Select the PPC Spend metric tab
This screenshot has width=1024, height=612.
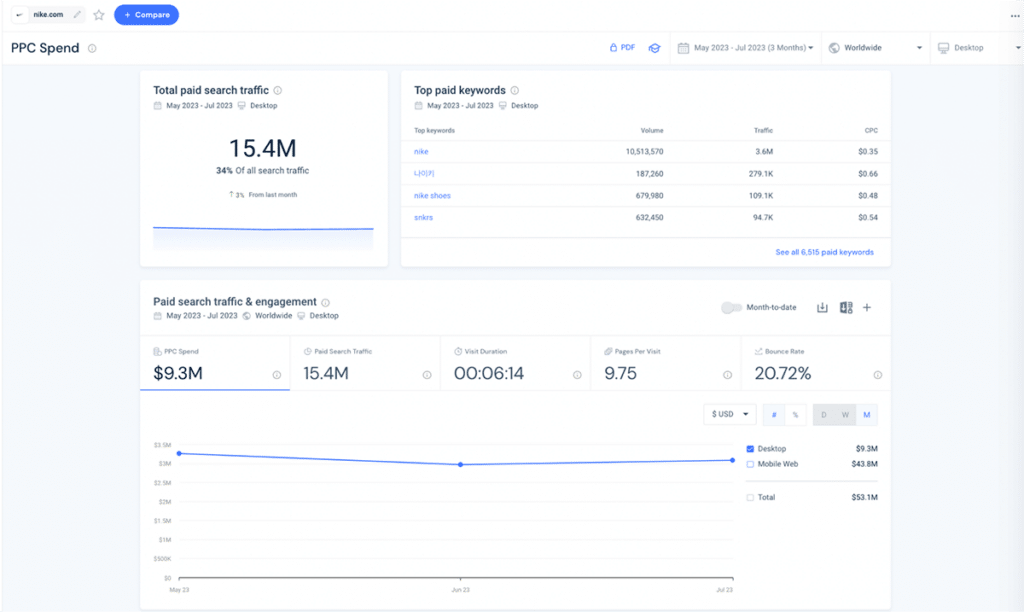click(x=215, y=363)
